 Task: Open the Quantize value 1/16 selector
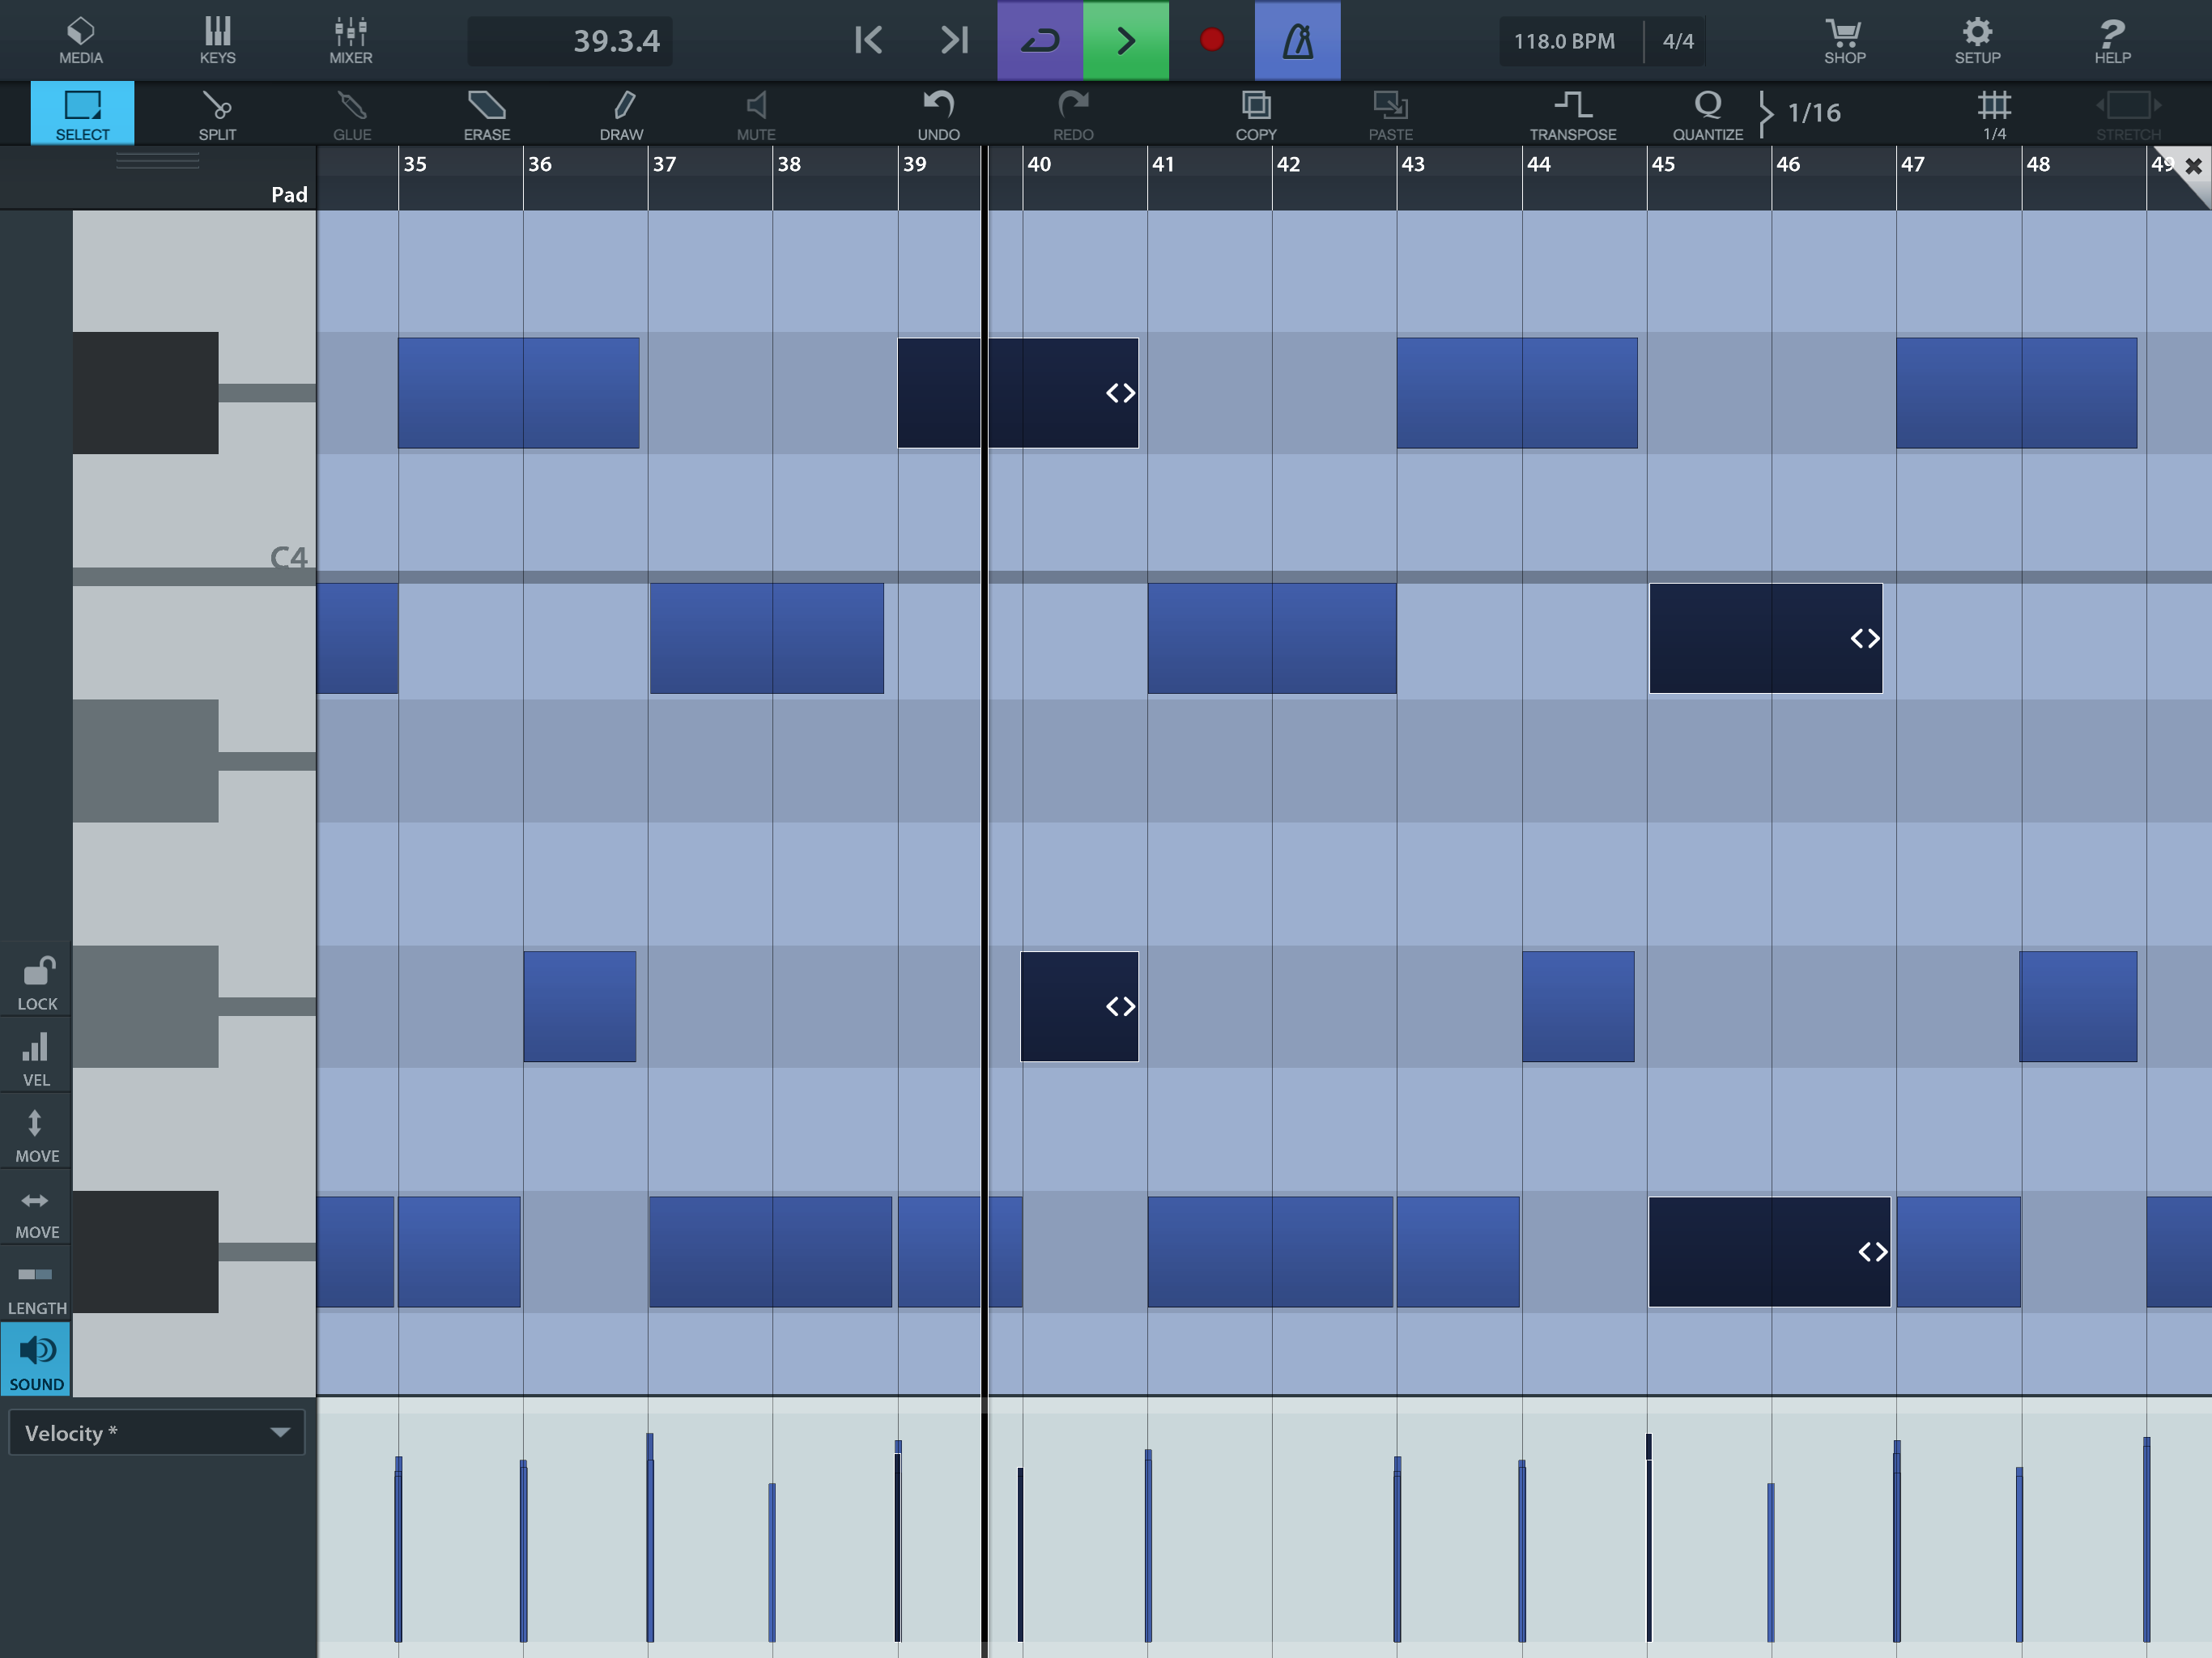(x=1812, y=113)
